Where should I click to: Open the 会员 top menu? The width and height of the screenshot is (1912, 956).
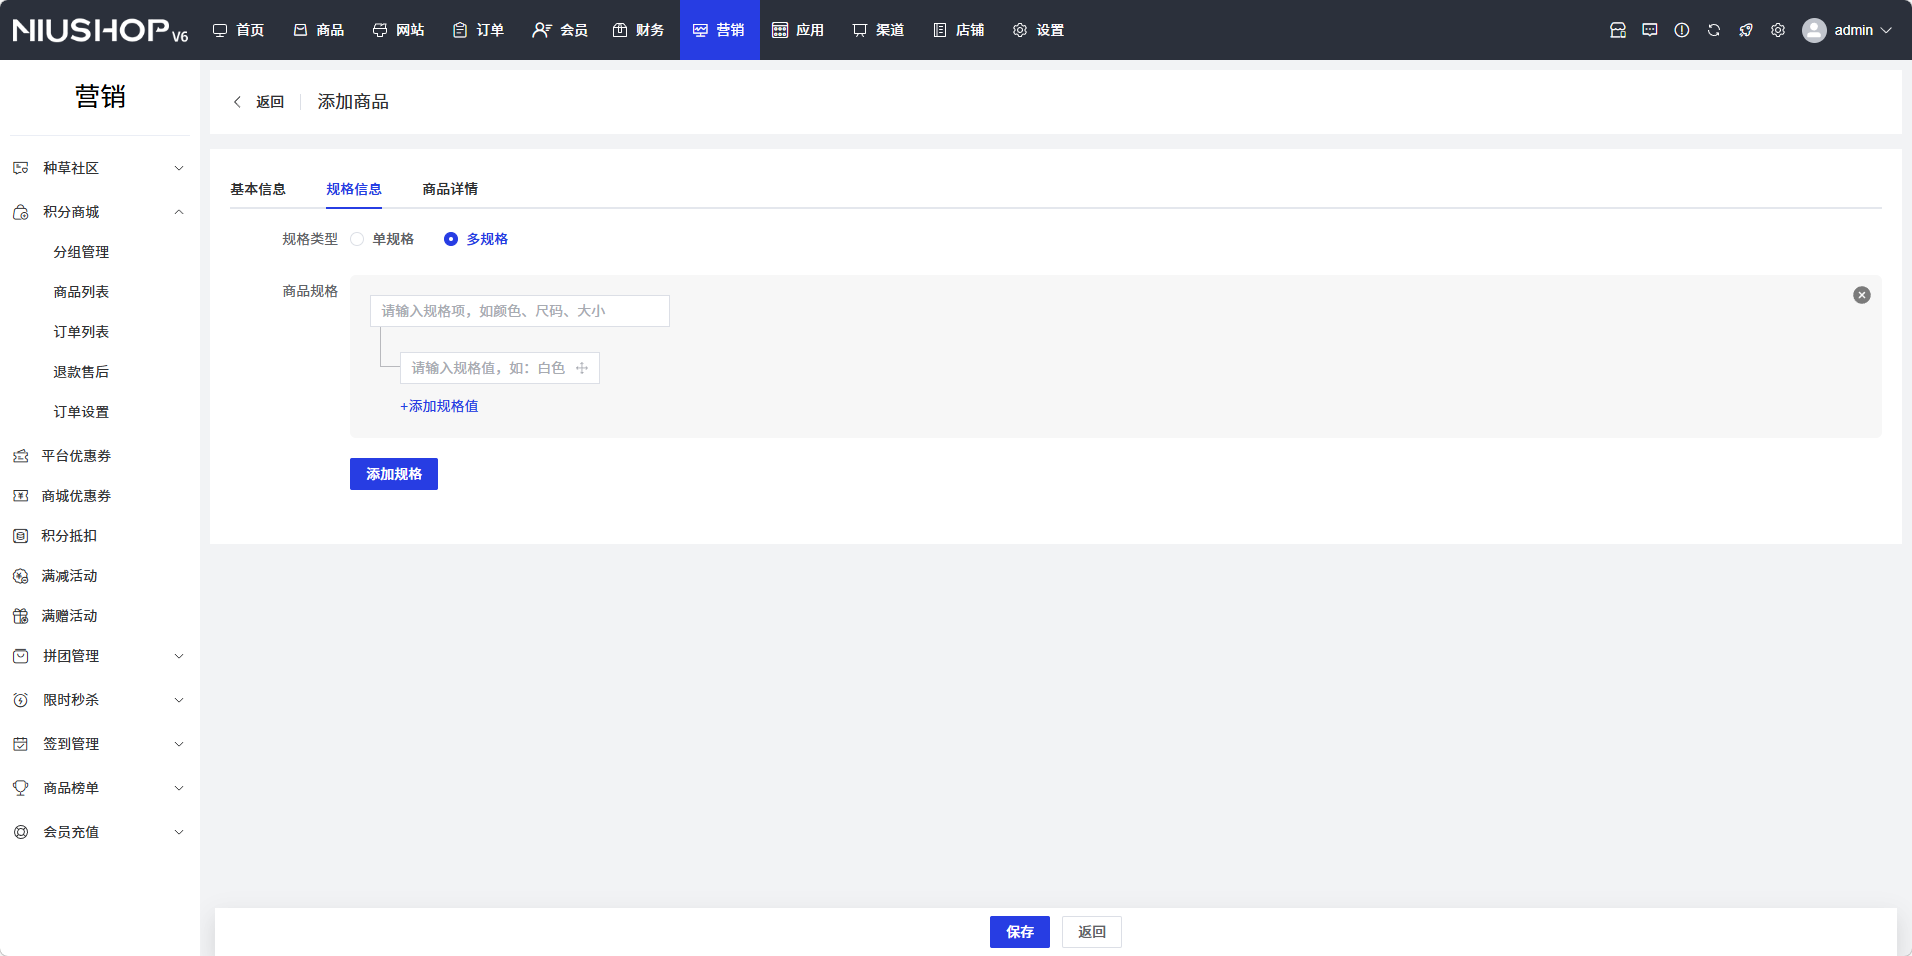560,30
